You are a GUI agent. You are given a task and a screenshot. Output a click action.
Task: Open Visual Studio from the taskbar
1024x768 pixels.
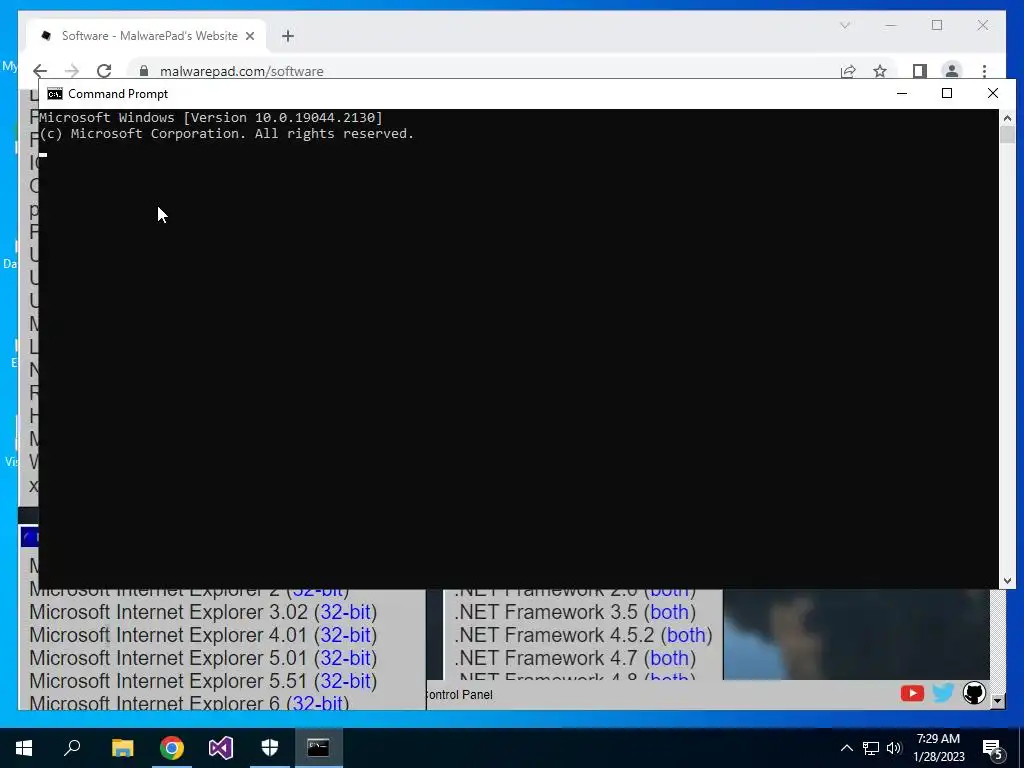tap(221, 748)
